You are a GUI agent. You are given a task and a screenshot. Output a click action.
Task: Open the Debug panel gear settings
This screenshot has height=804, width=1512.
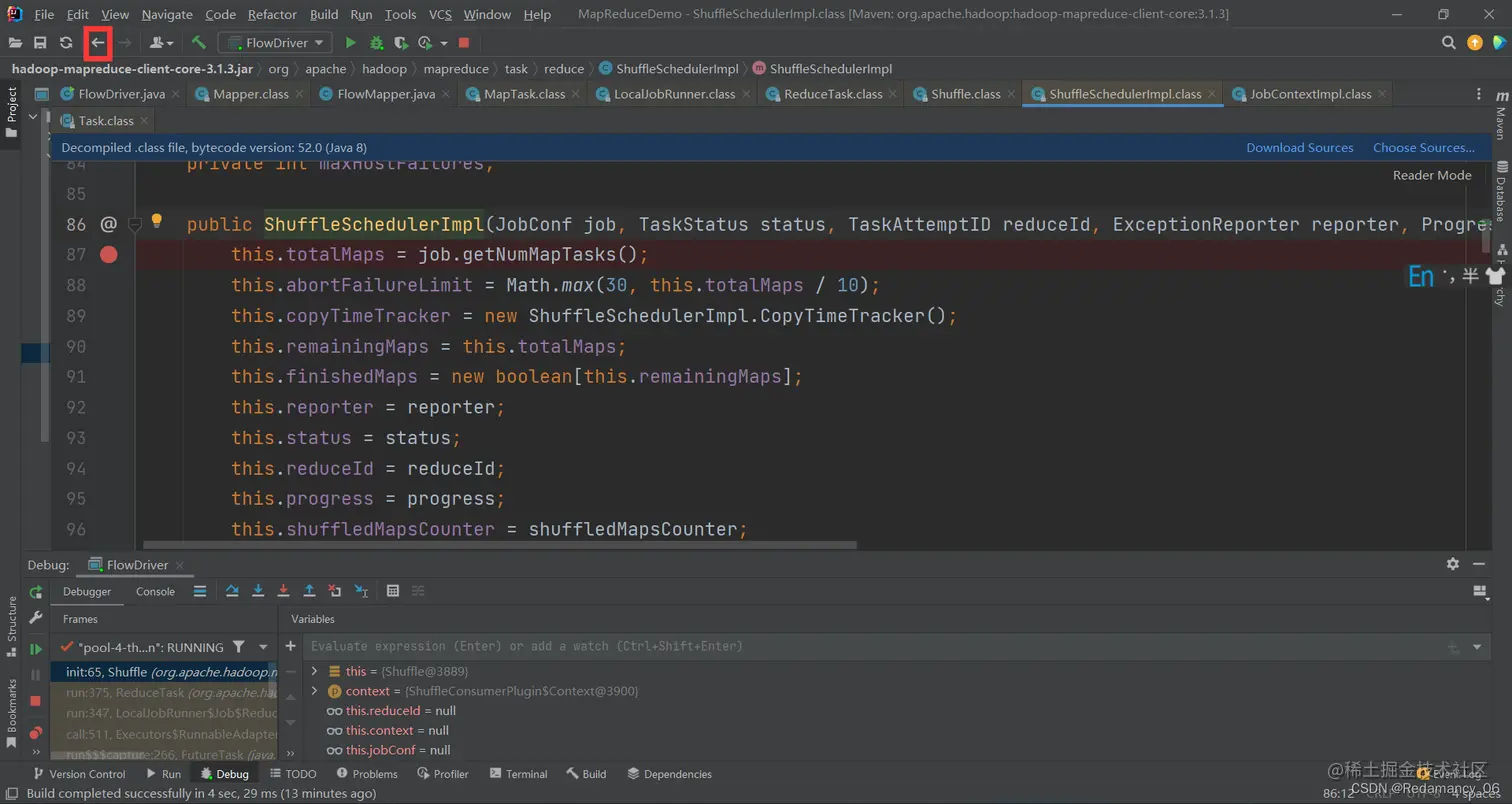point(1453,564)
